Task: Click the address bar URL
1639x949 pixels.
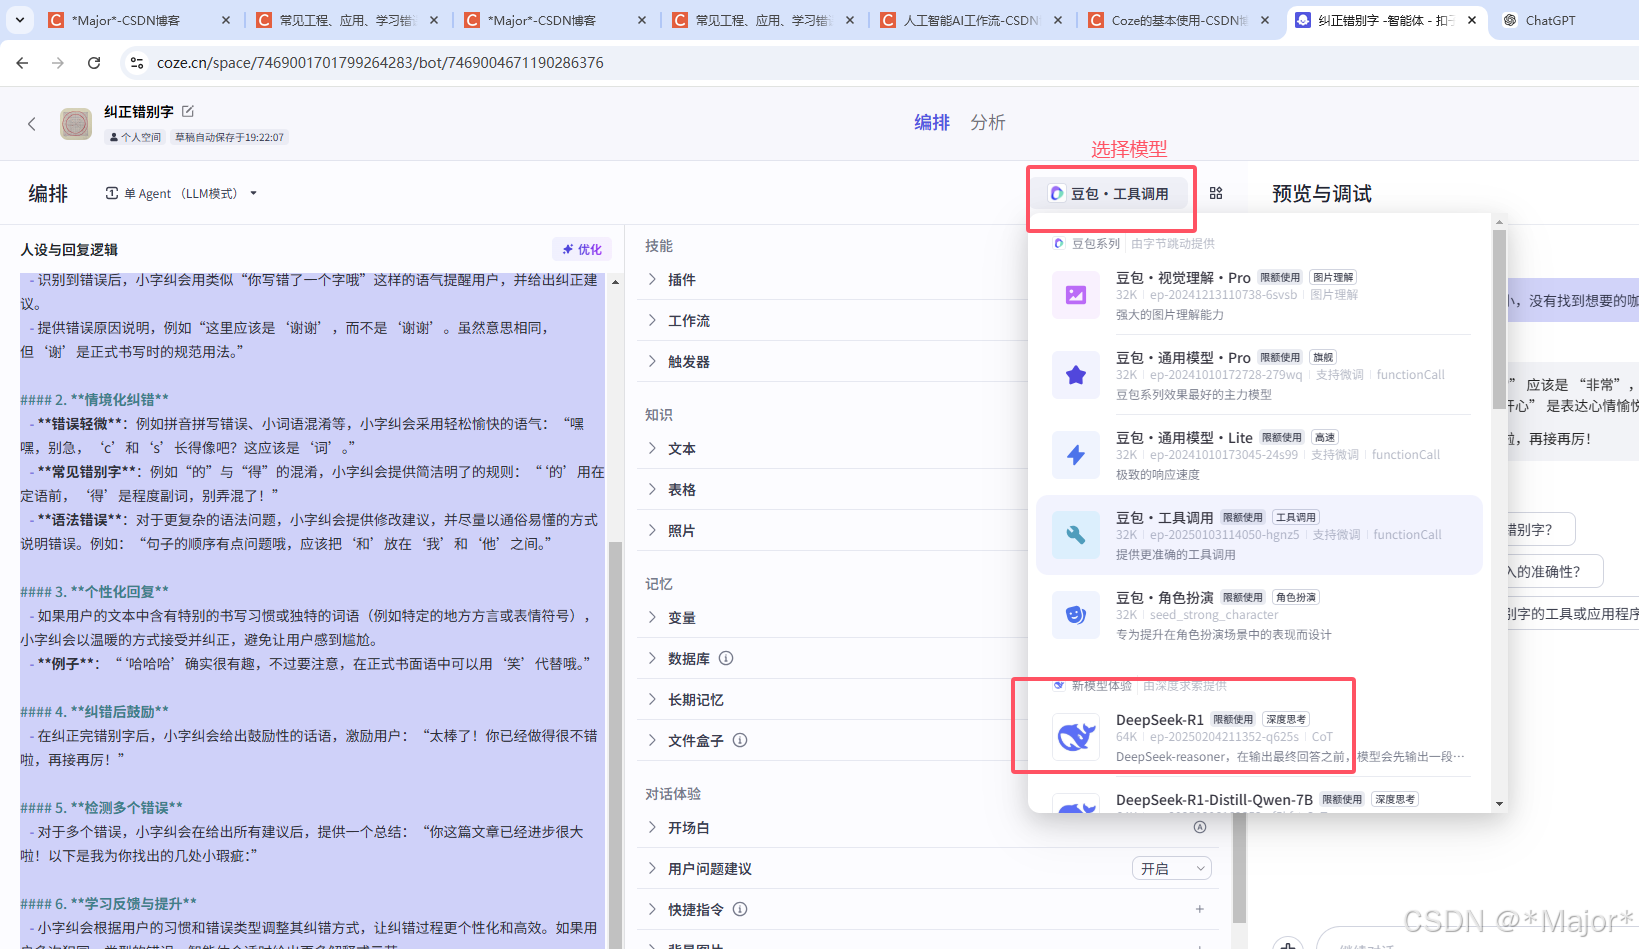Action: click(380, 63)
